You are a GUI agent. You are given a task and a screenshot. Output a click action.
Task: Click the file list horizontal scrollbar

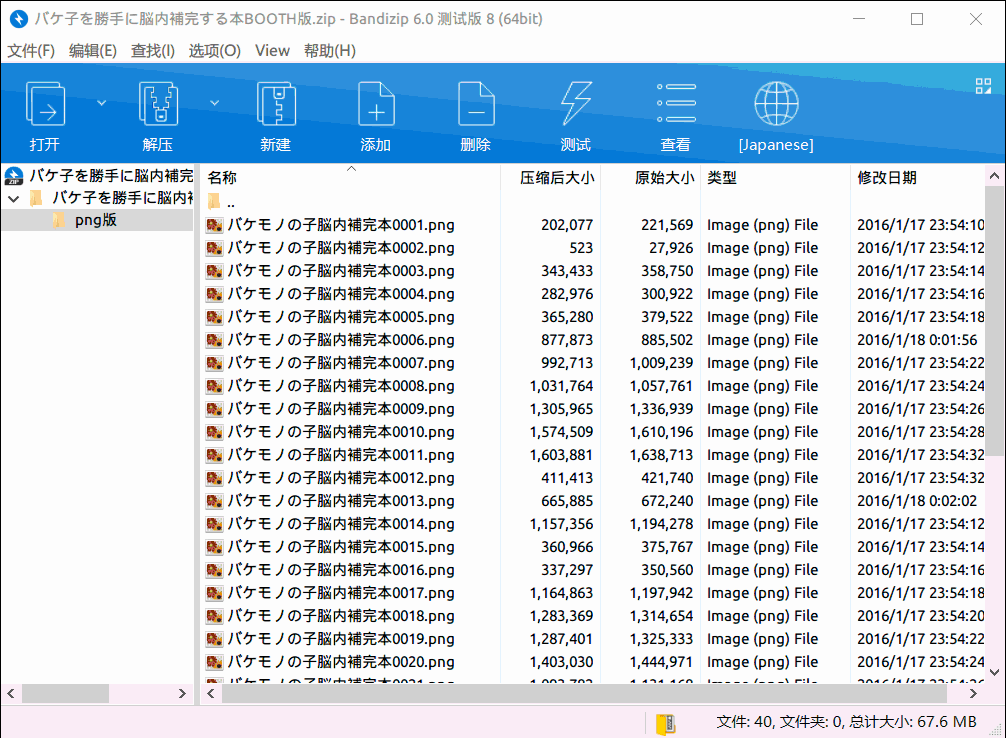coord(584,694)
